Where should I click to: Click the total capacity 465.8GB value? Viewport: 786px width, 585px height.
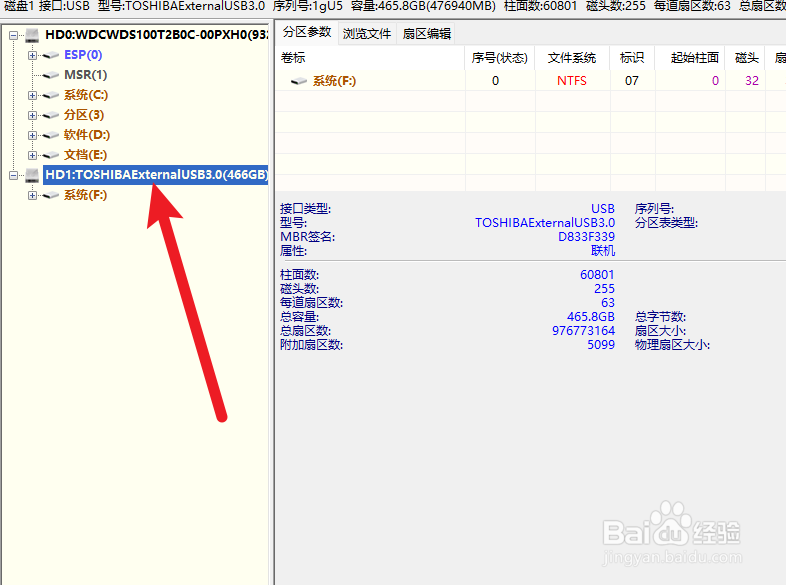[591, 317]
